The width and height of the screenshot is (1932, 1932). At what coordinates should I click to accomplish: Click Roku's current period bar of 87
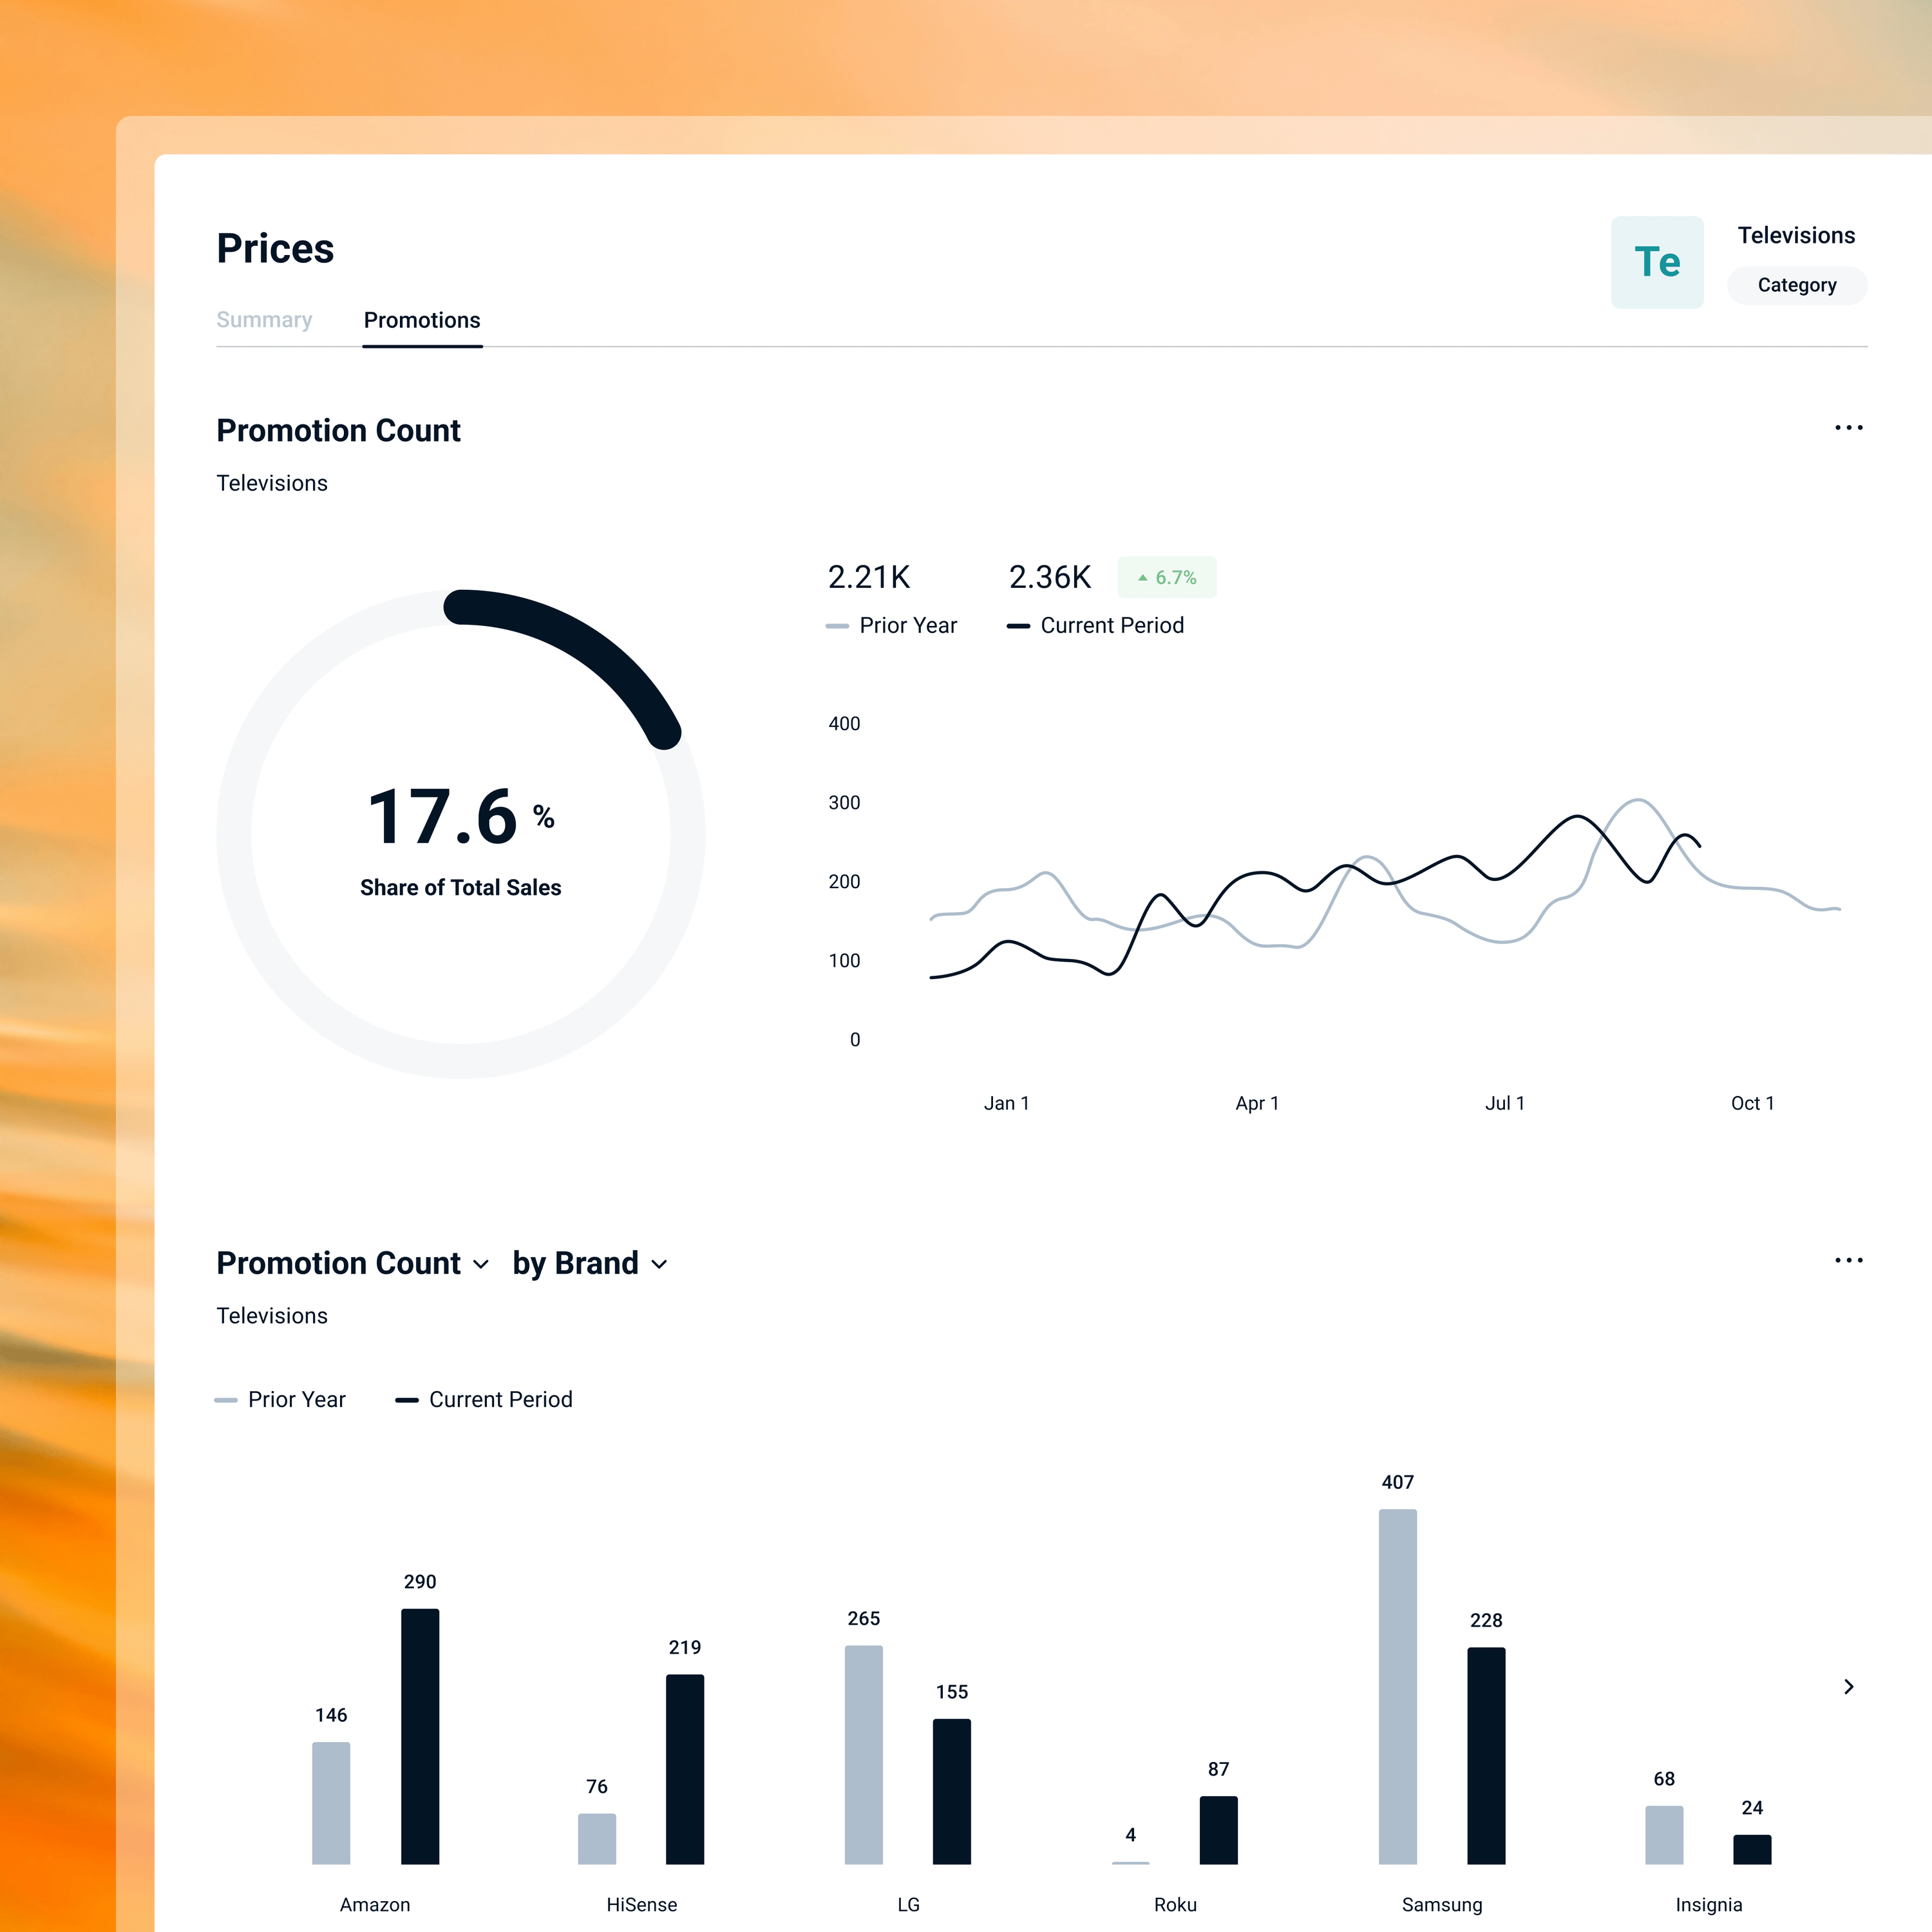(x=1219, y=1830)
